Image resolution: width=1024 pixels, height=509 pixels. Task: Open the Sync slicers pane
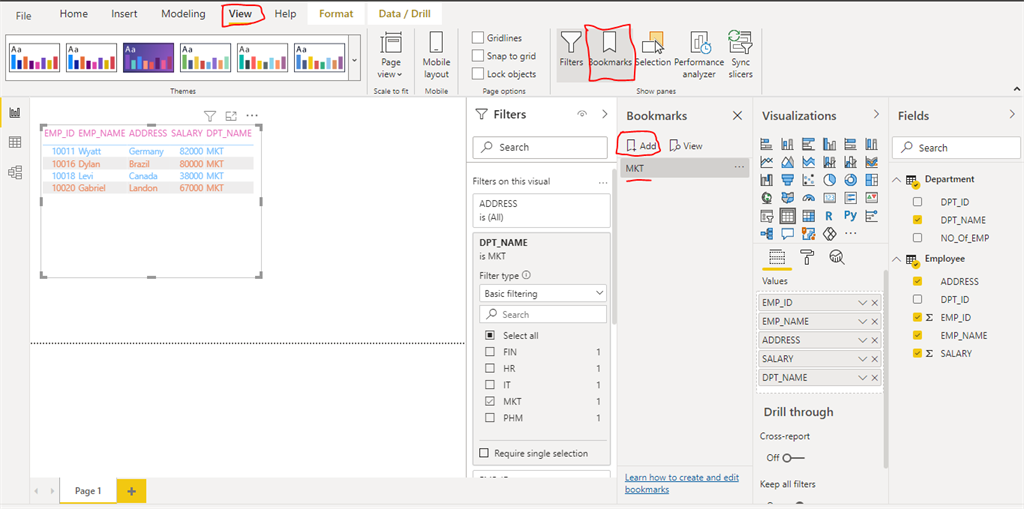[741, 56]
